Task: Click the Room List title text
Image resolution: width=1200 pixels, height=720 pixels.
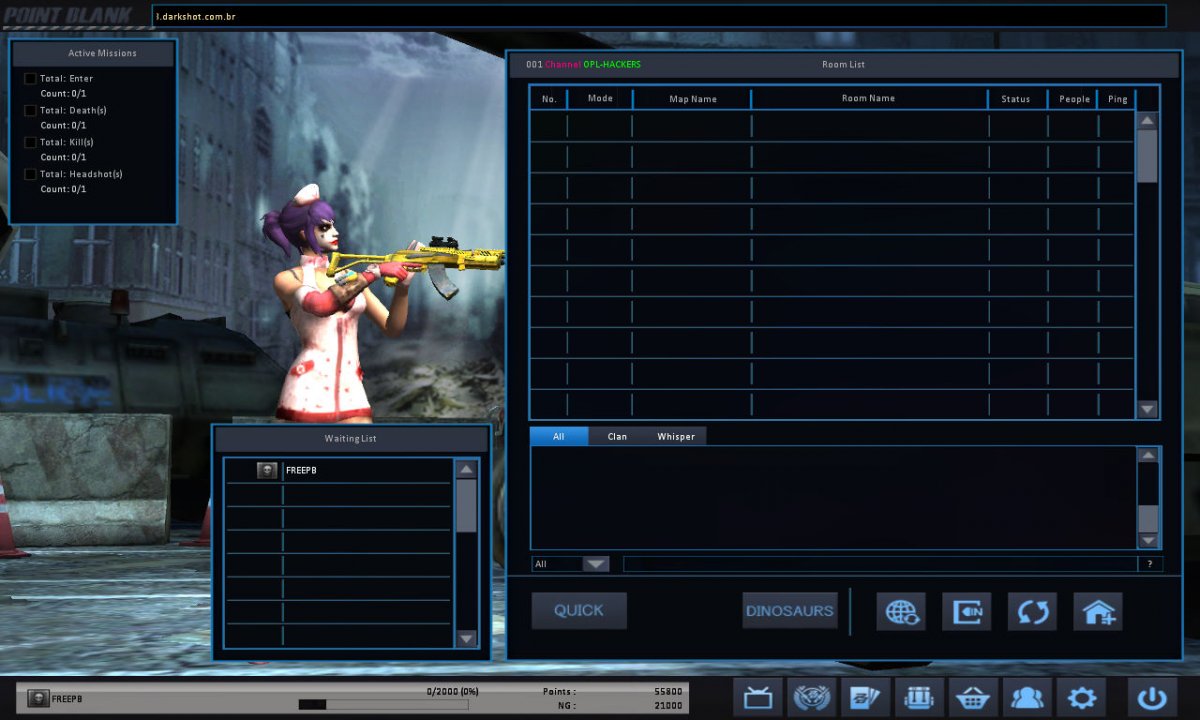Action: [843, 64]
